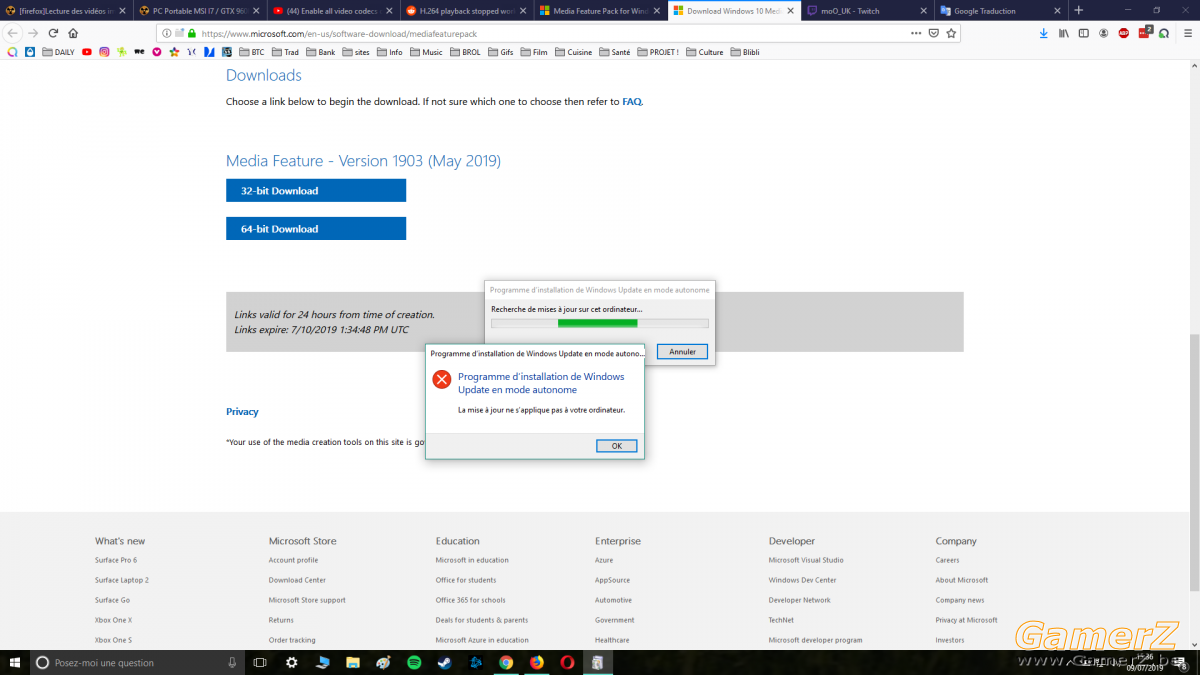
Task: Open the Film bookmarks folder
Action: point(533,52)
